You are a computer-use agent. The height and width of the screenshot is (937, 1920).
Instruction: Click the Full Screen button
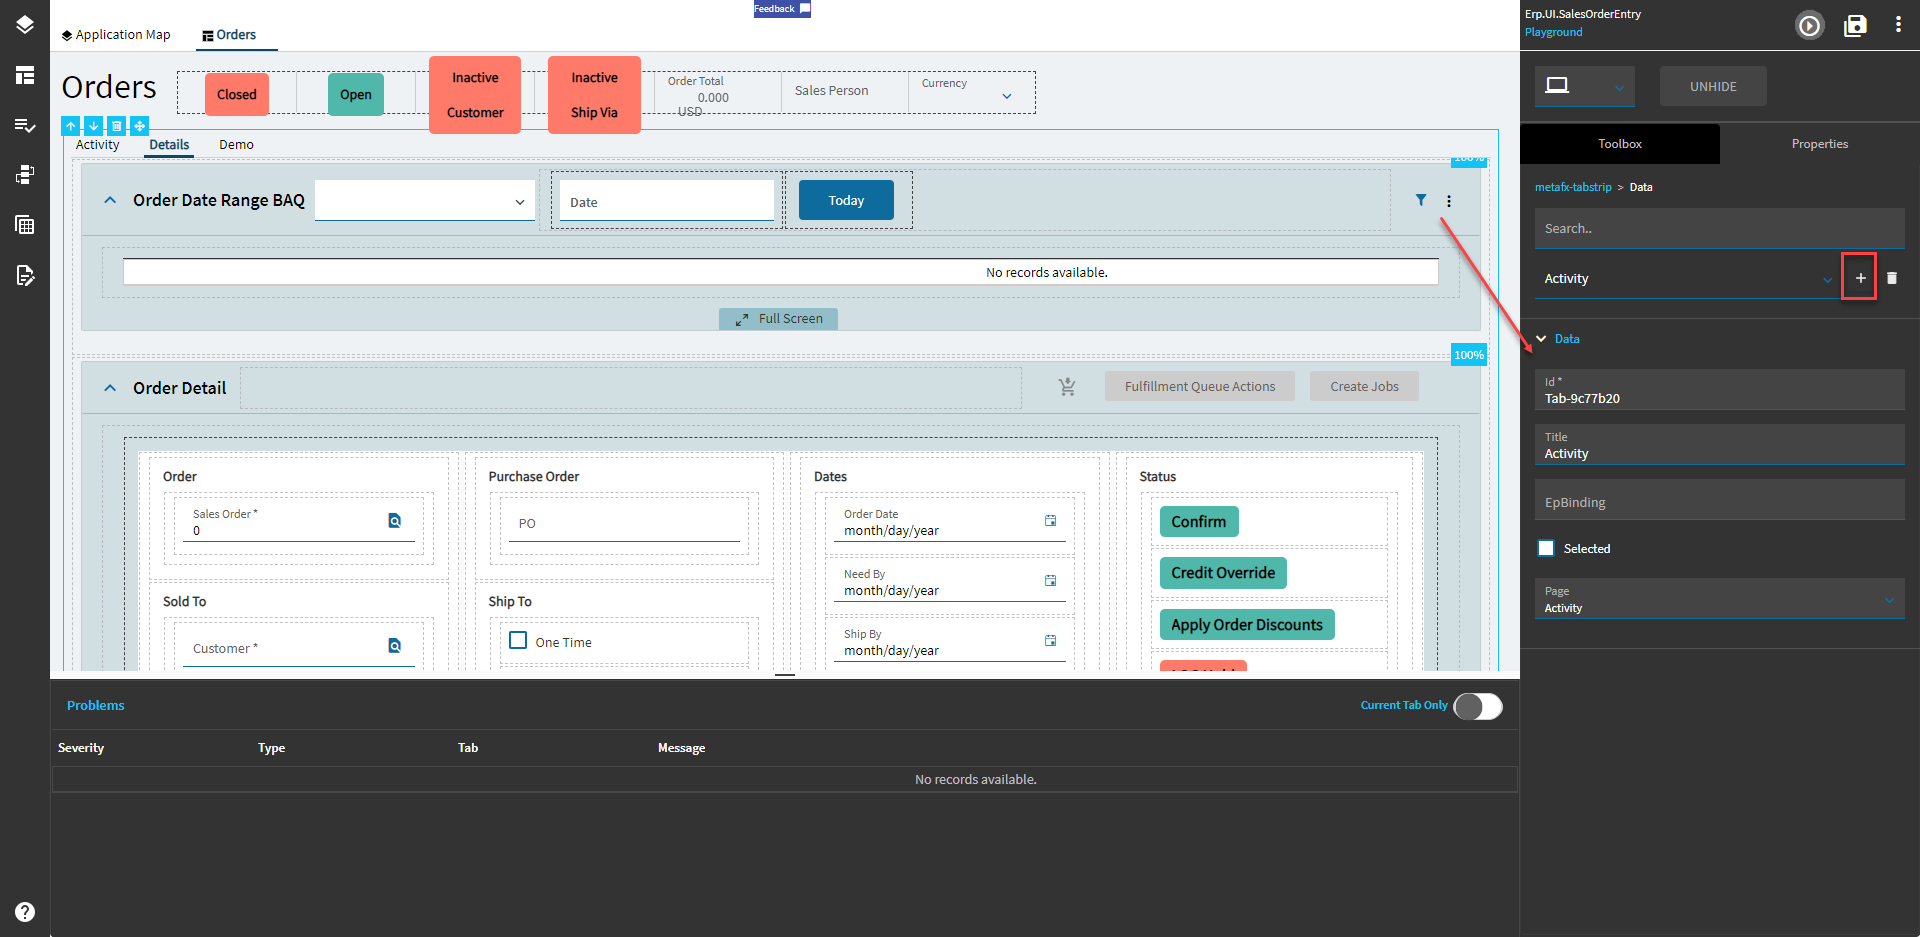[x=778, y=319]
